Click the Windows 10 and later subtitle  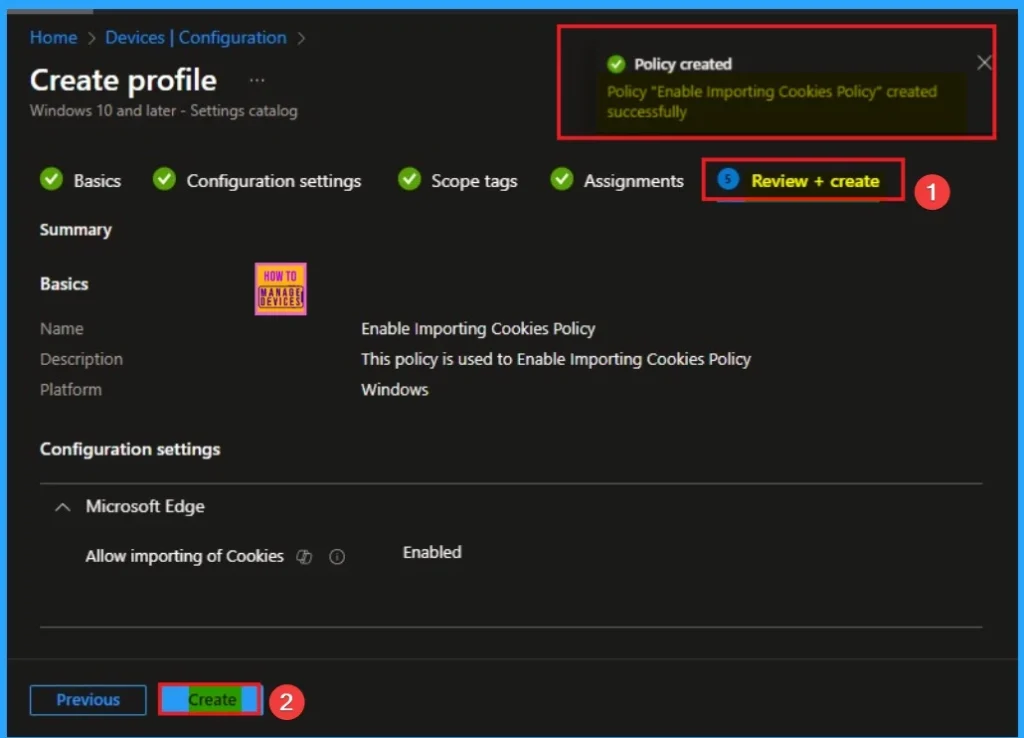[164, 111]
